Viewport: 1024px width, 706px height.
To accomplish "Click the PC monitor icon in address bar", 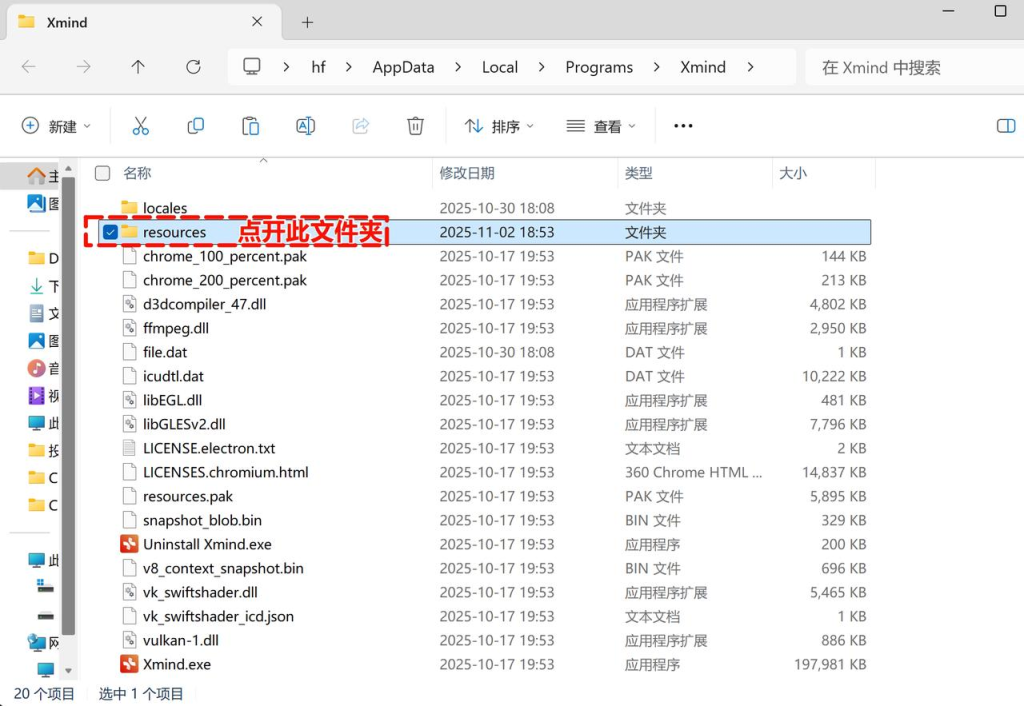I will (x=251, y=67).
